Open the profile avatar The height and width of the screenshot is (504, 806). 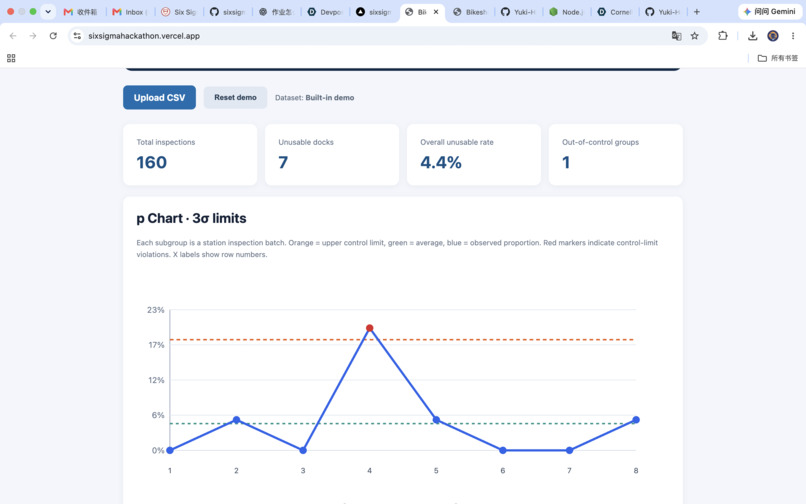pos(773,35)
